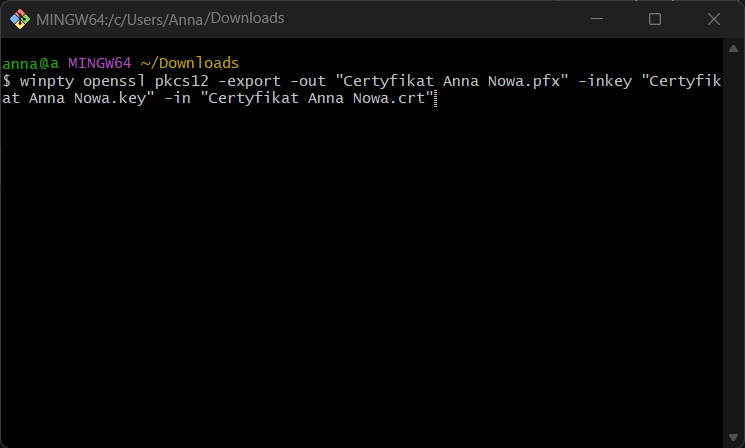Viewport: 745px width, 448px height.
Task: Click the window title path text
Action: click(x=161, y=19)
